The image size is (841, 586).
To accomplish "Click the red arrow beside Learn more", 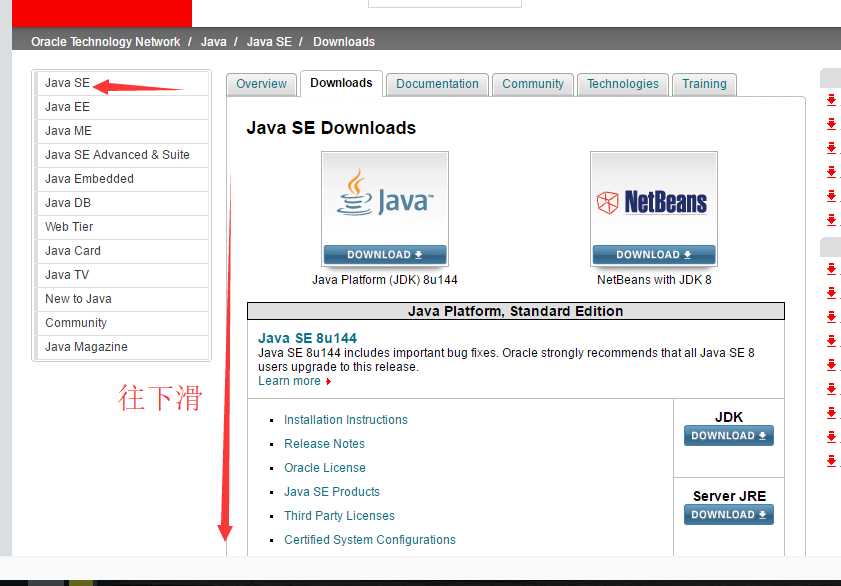I will [x=328, y=382].
